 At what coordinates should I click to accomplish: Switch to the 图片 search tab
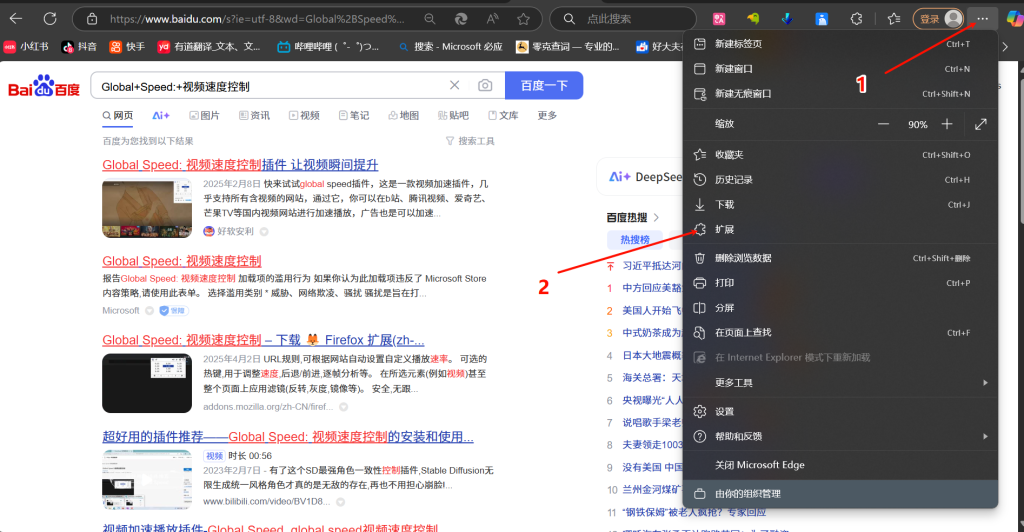[x=204, y=116]
